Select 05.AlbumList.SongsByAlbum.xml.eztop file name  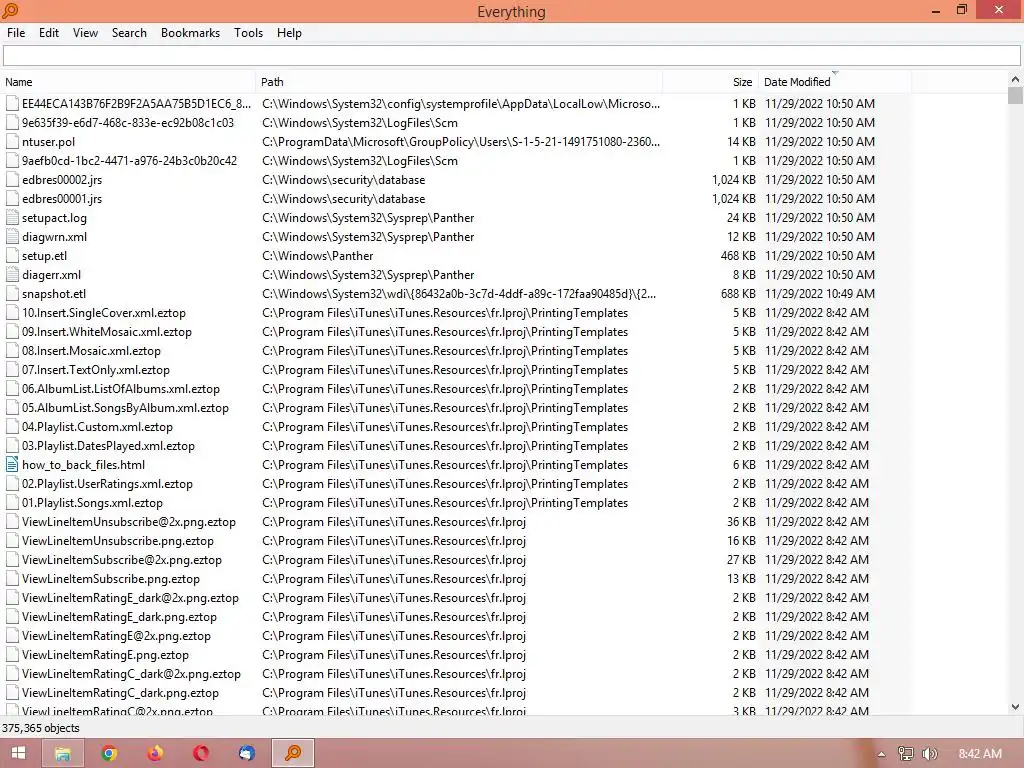(125, 408)
